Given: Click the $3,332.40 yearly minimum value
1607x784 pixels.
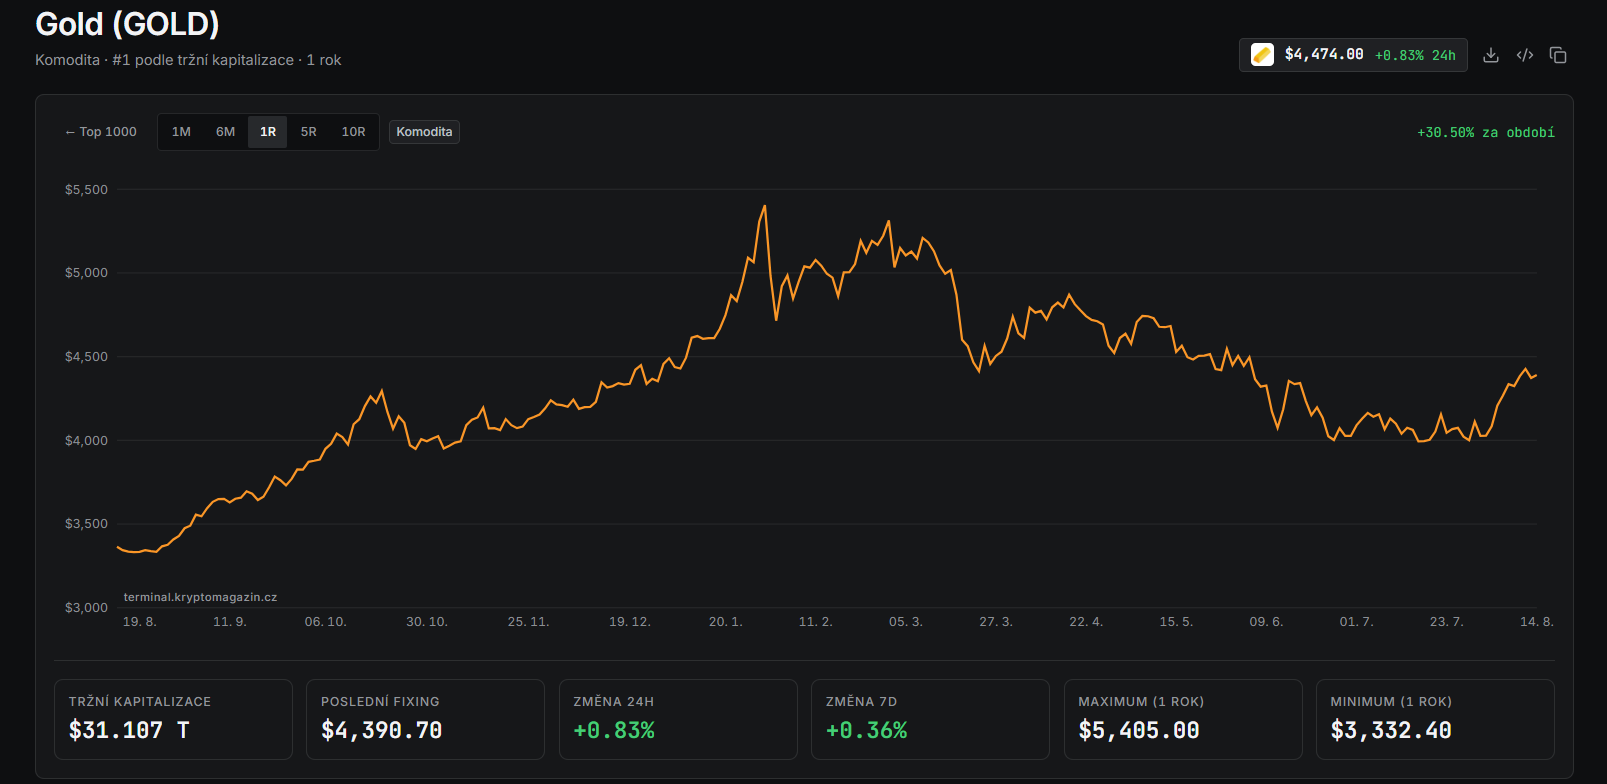Looking at the screenshot, I should coord(1391,731).
